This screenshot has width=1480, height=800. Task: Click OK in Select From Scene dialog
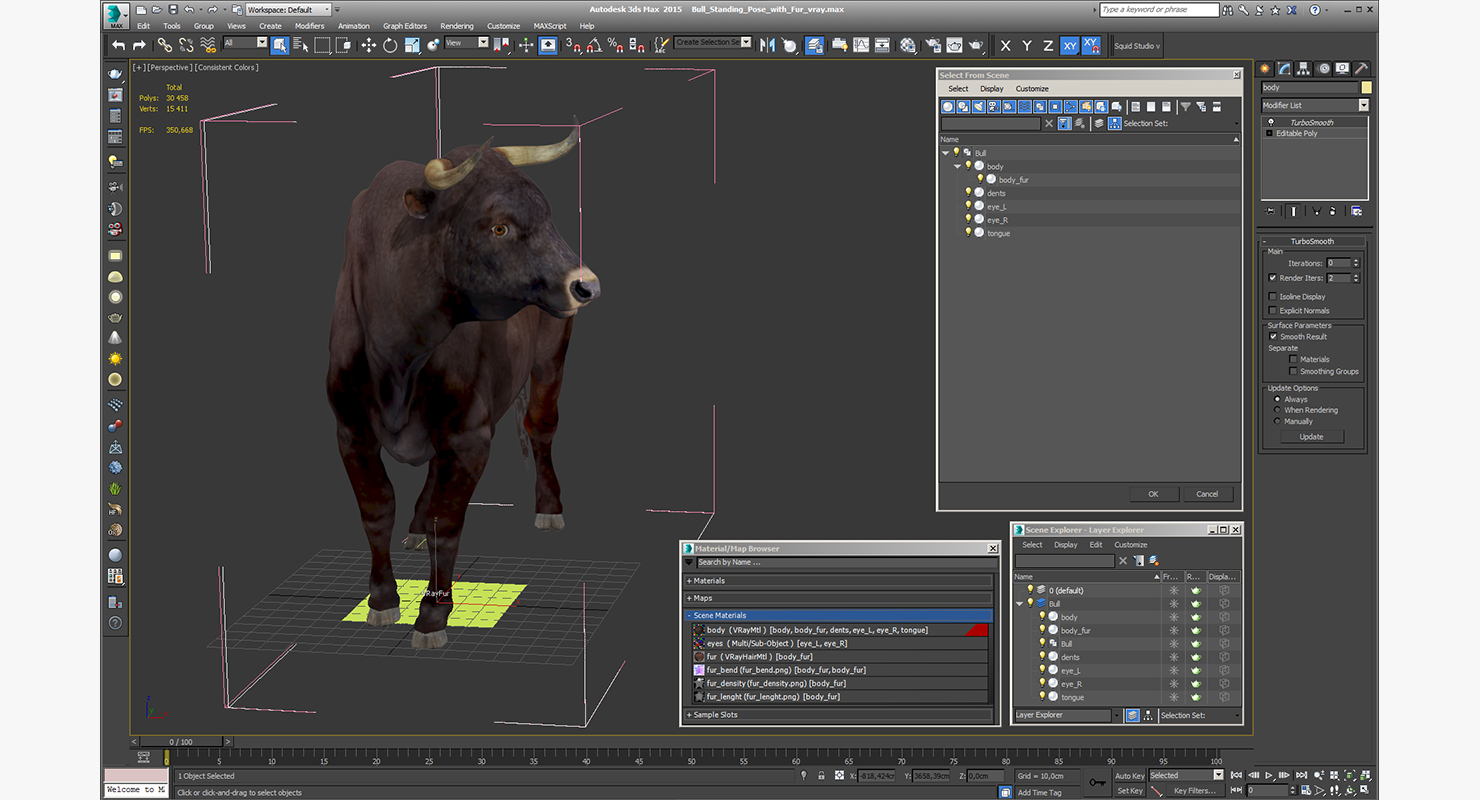pyautogui.click(x=1153, y=494)
